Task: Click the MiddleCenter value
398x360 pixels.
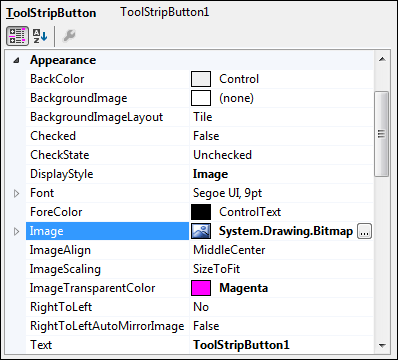Action: 229,250
